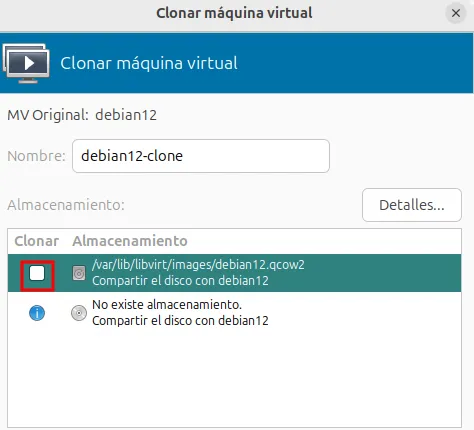Click the blue info icon in Clonar column
Image resolution: width=474 pixels, height=430 pixels.
(37, 313)
